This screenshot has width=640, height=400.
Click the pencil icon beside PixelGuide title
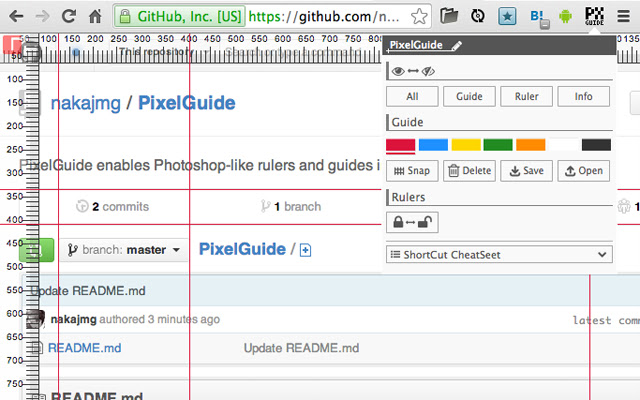[x=457, y=46]
